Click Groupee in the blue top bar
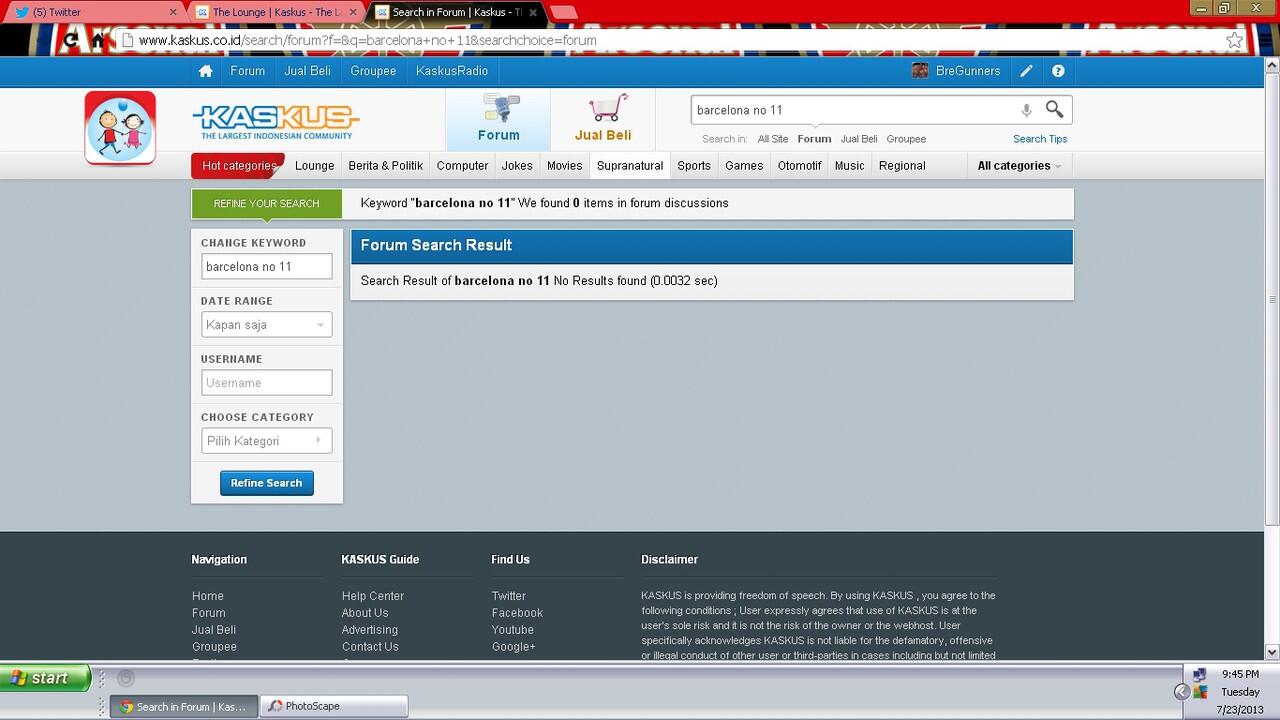Viewport: 1280px width, 720px height. pos(373,71)
